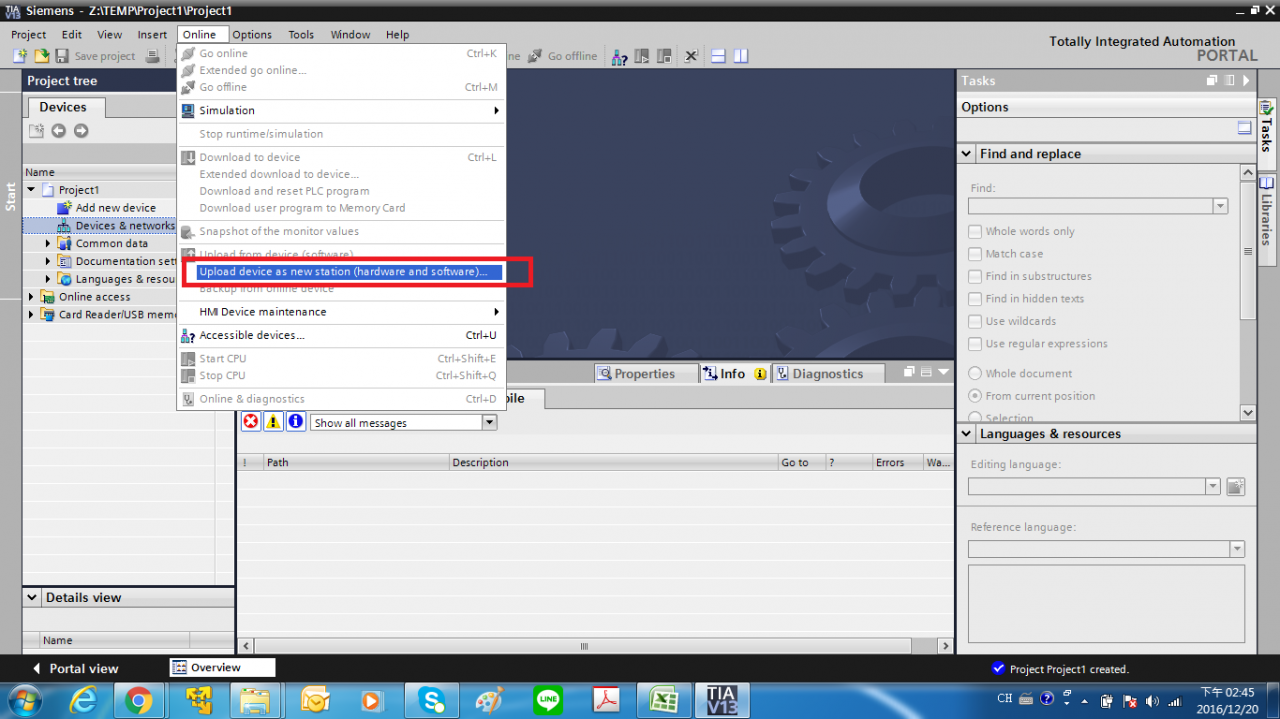Switch to Portal view
1280x719 pixels.
75,668
